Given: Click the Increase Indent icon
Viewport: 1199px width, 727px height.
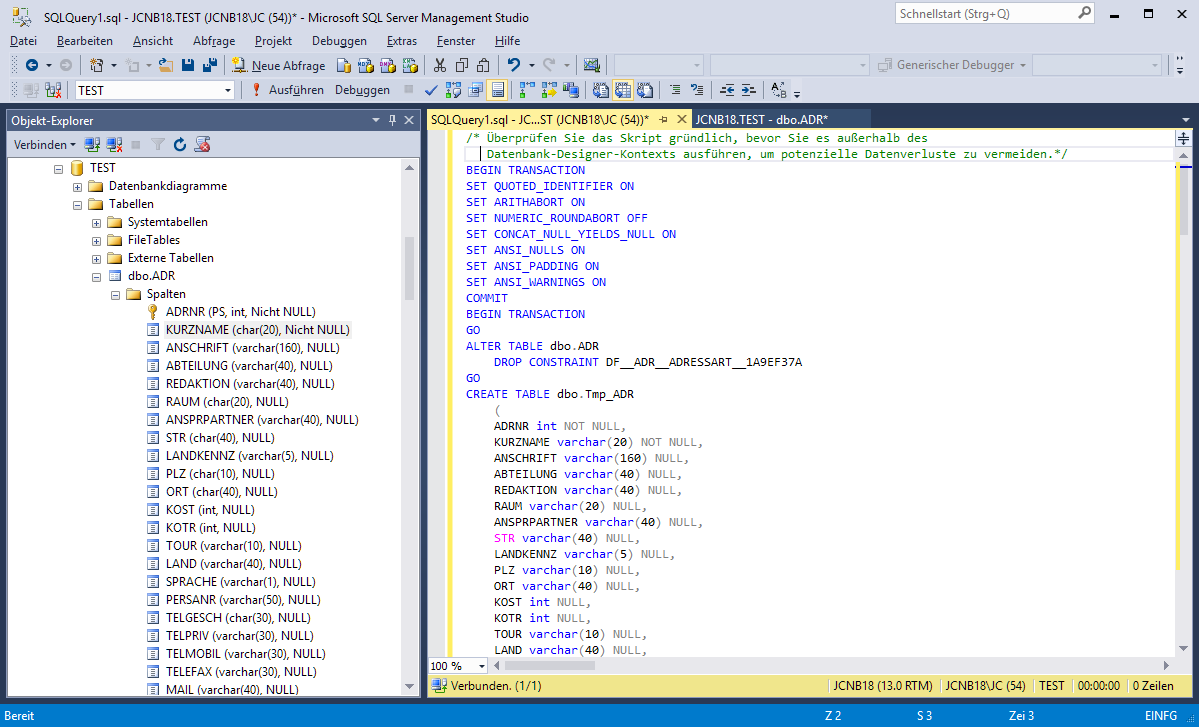Looking at the screenshot, I should pos(748,90).
